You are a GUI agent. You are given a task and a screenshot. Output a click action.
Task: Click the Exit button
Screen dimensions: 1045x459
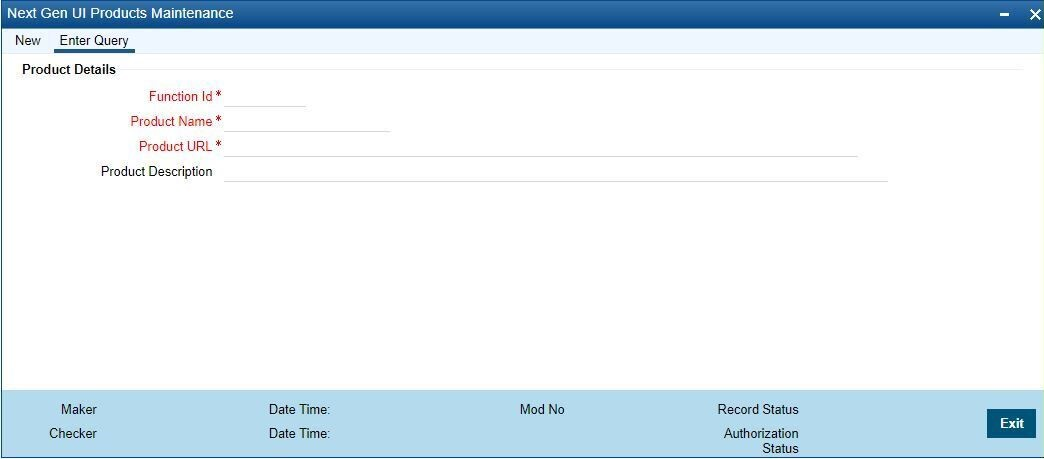pos(1011,423)
